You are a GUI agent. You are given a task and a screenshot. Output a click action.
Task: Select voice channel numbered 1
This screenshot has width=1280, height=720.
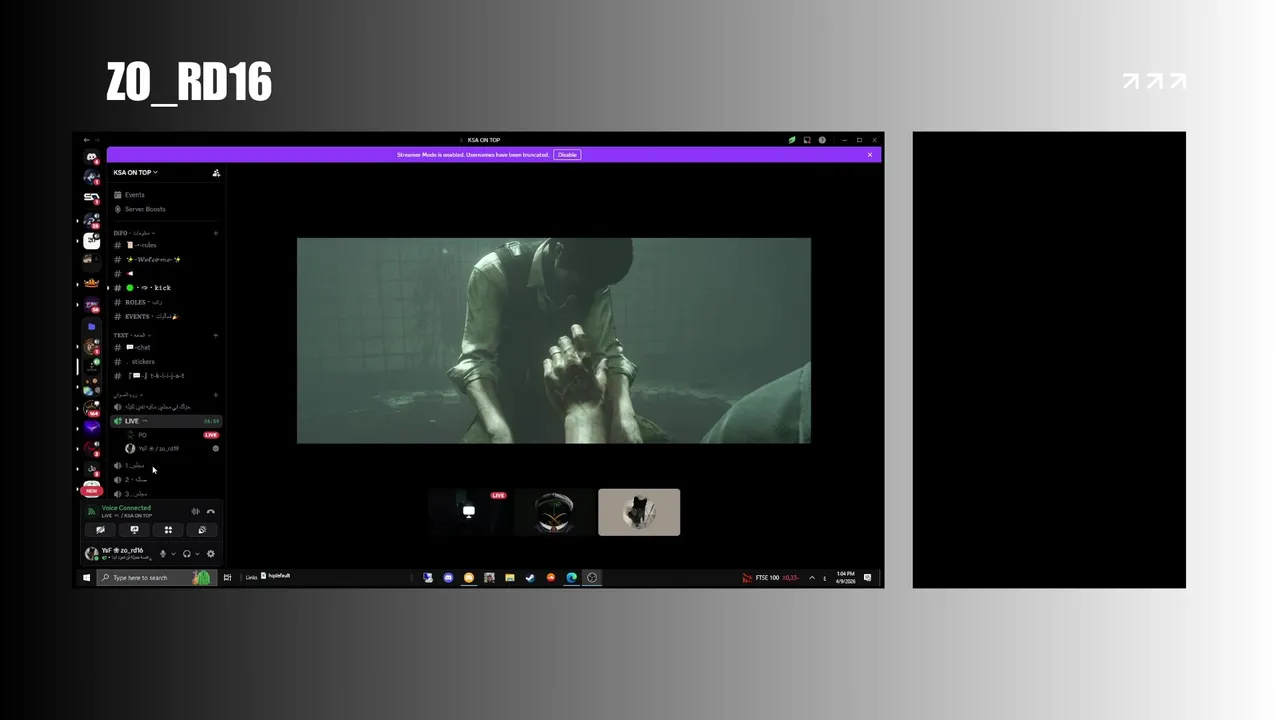166,465
